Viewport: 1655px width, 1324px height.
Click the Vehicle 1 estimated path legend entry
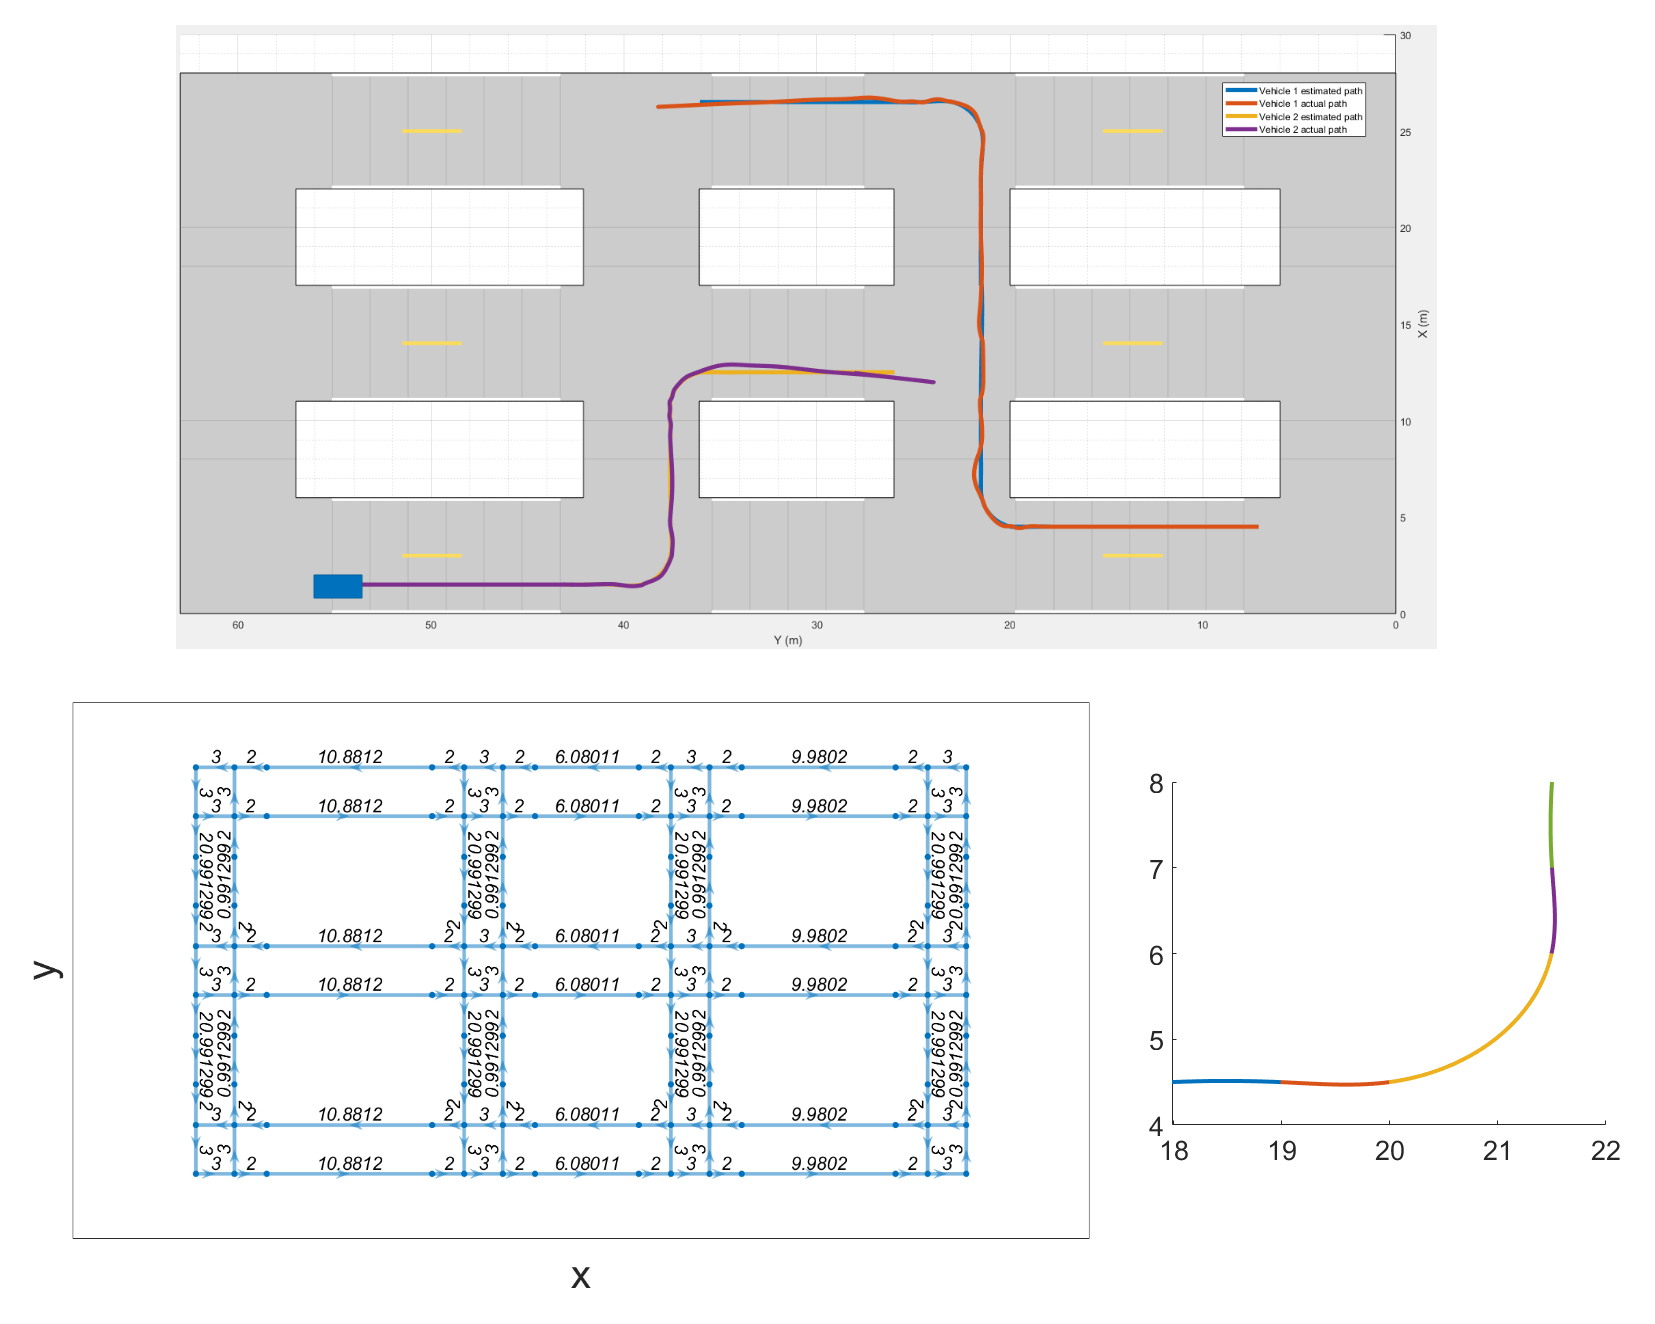coord(1294,91)
